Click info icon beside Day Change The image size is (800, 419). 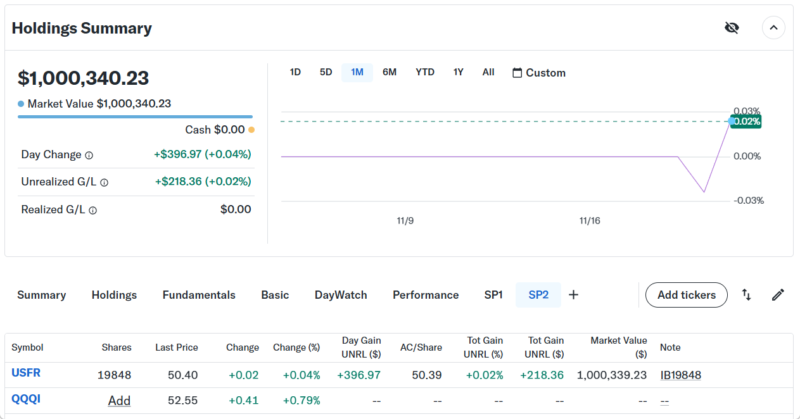click(x=89, y=155)
